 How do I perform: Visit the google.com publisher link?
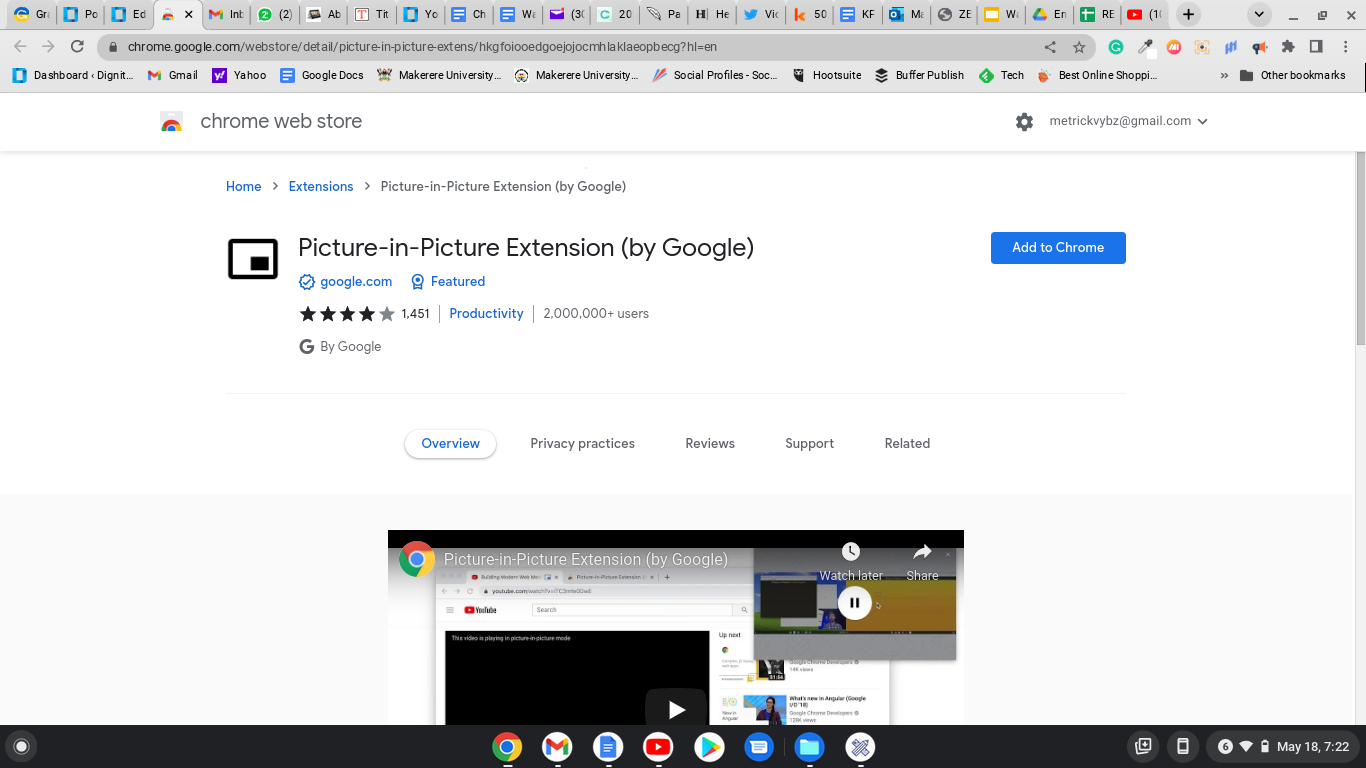coord(356,282)
